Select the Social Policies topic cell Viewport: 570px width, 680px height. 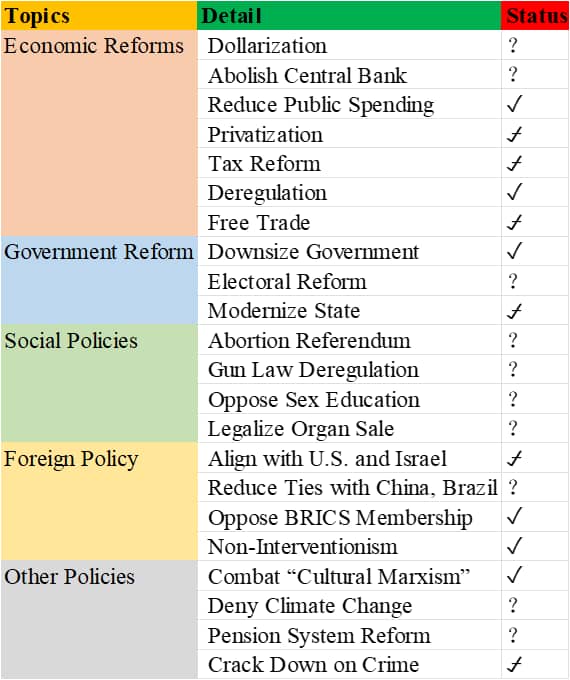point(99,383)
